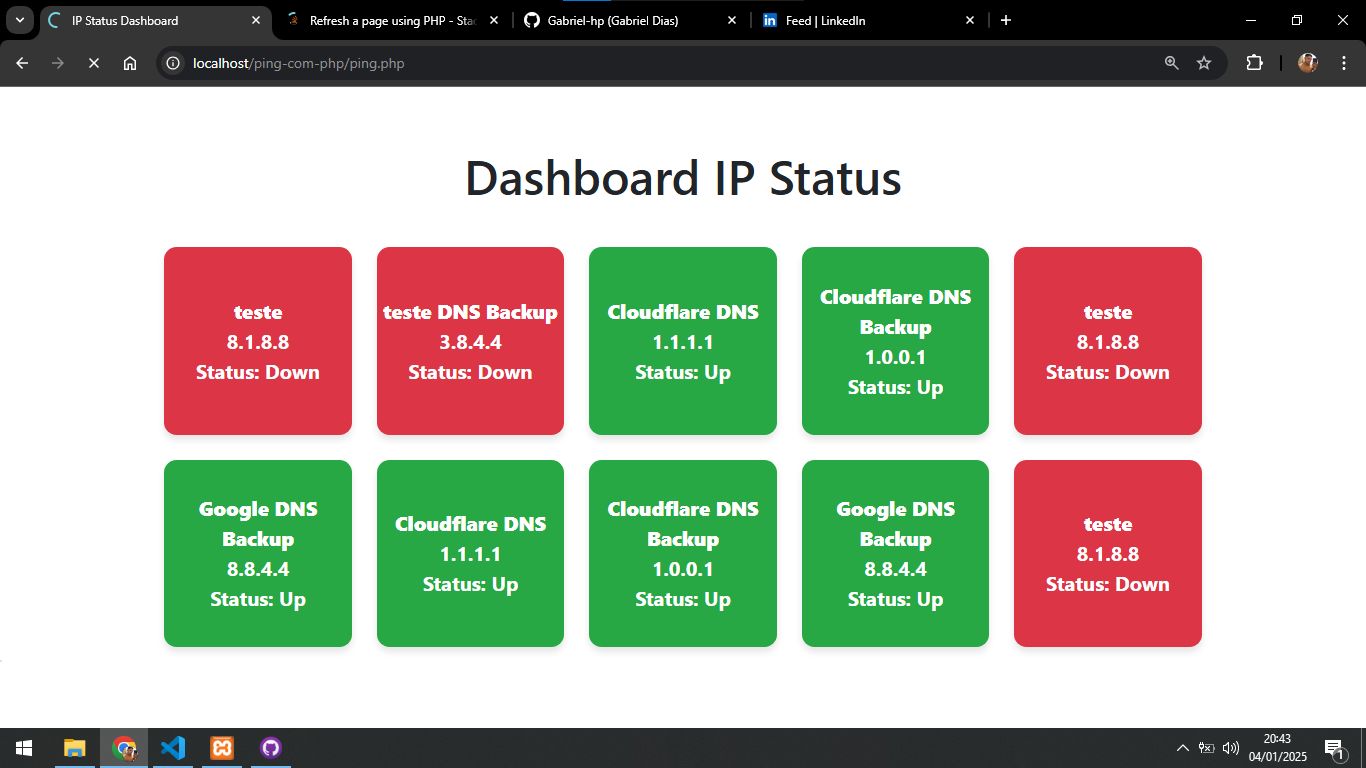Click the localhost address bar URL
1366x768 pixels.
coord(300,63)
